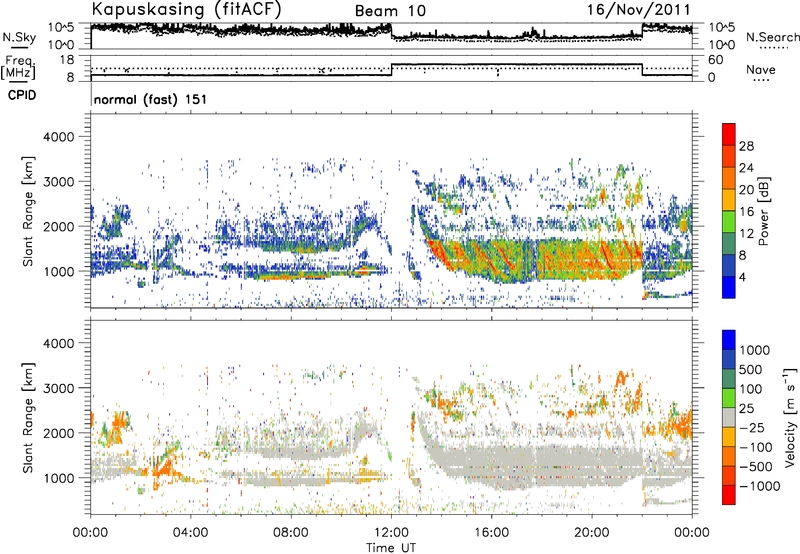Click the "Nave" legend label
The image size is (800, 554).
(761, 69)
